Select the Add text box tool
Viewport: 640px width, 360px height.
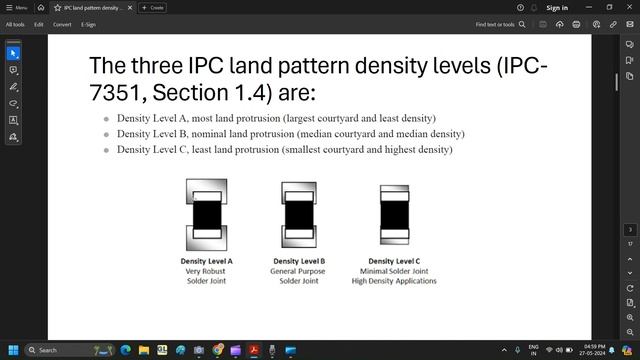(x=13, y=120)
